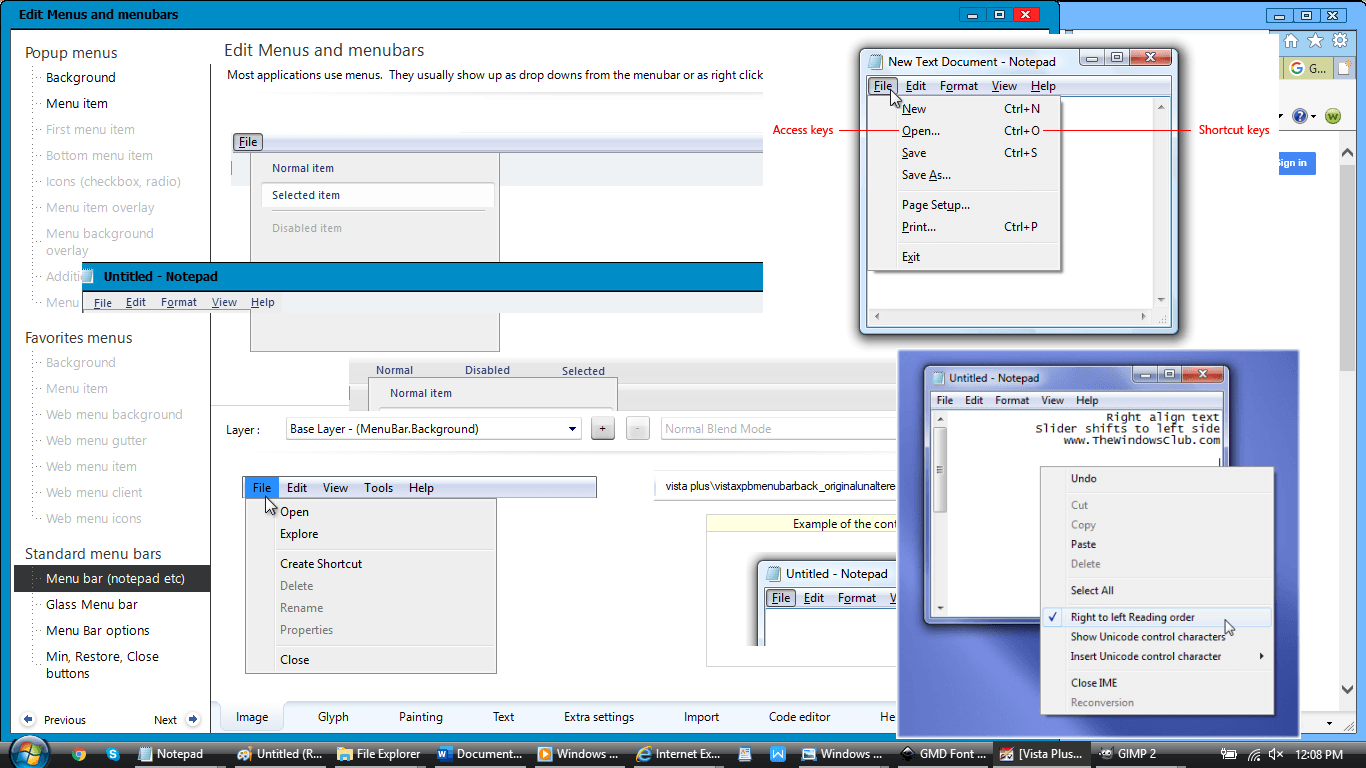
Task: Switch to Notepad taskbar button
Action: [x=179, y=754]
